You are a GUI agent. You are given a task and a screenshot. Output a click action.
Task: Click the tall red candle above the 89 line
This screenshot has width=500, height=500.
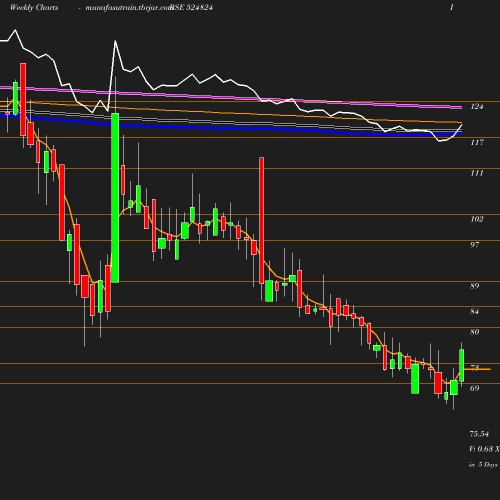262,221
